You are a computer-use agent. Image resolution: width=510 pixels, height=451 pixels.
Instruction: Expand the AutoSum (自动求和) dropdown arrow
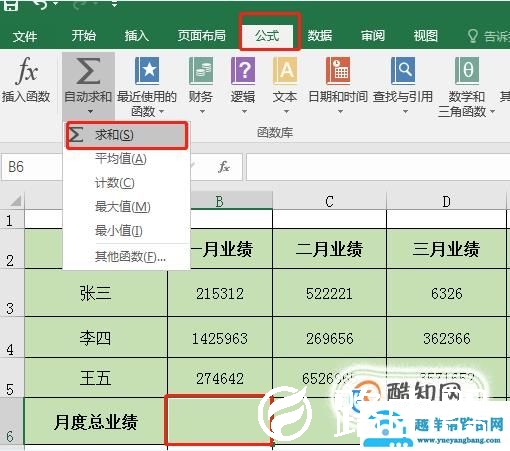pos(90,112)
